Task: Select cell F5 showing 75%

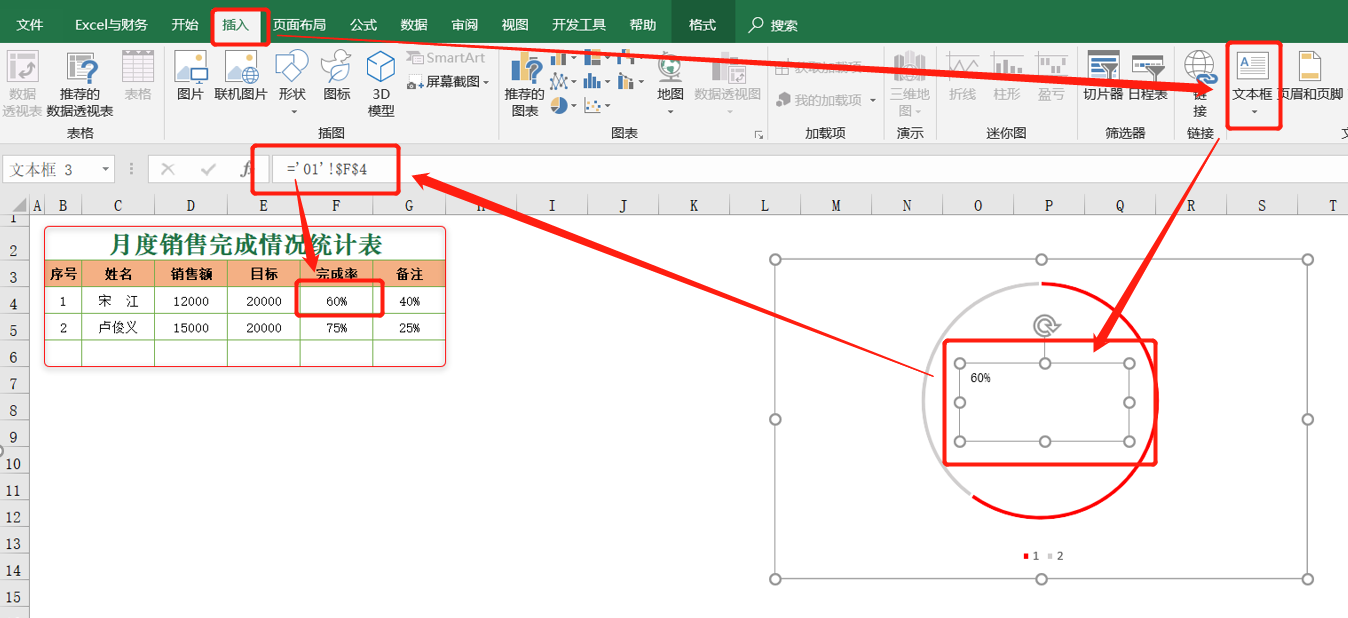Action: 336,328
